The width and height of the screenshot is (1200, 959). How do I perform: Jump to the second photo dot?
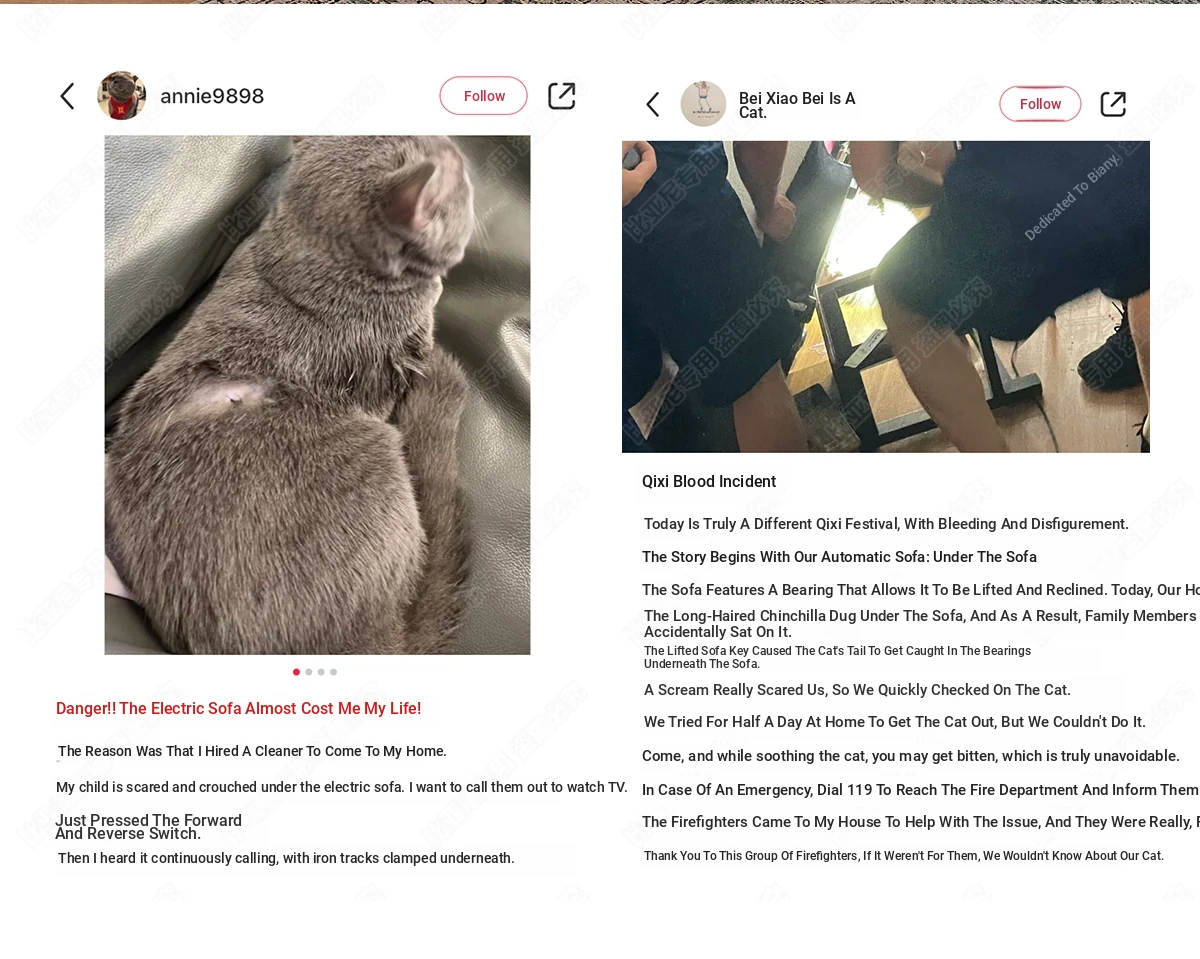[x=309, y=672]
